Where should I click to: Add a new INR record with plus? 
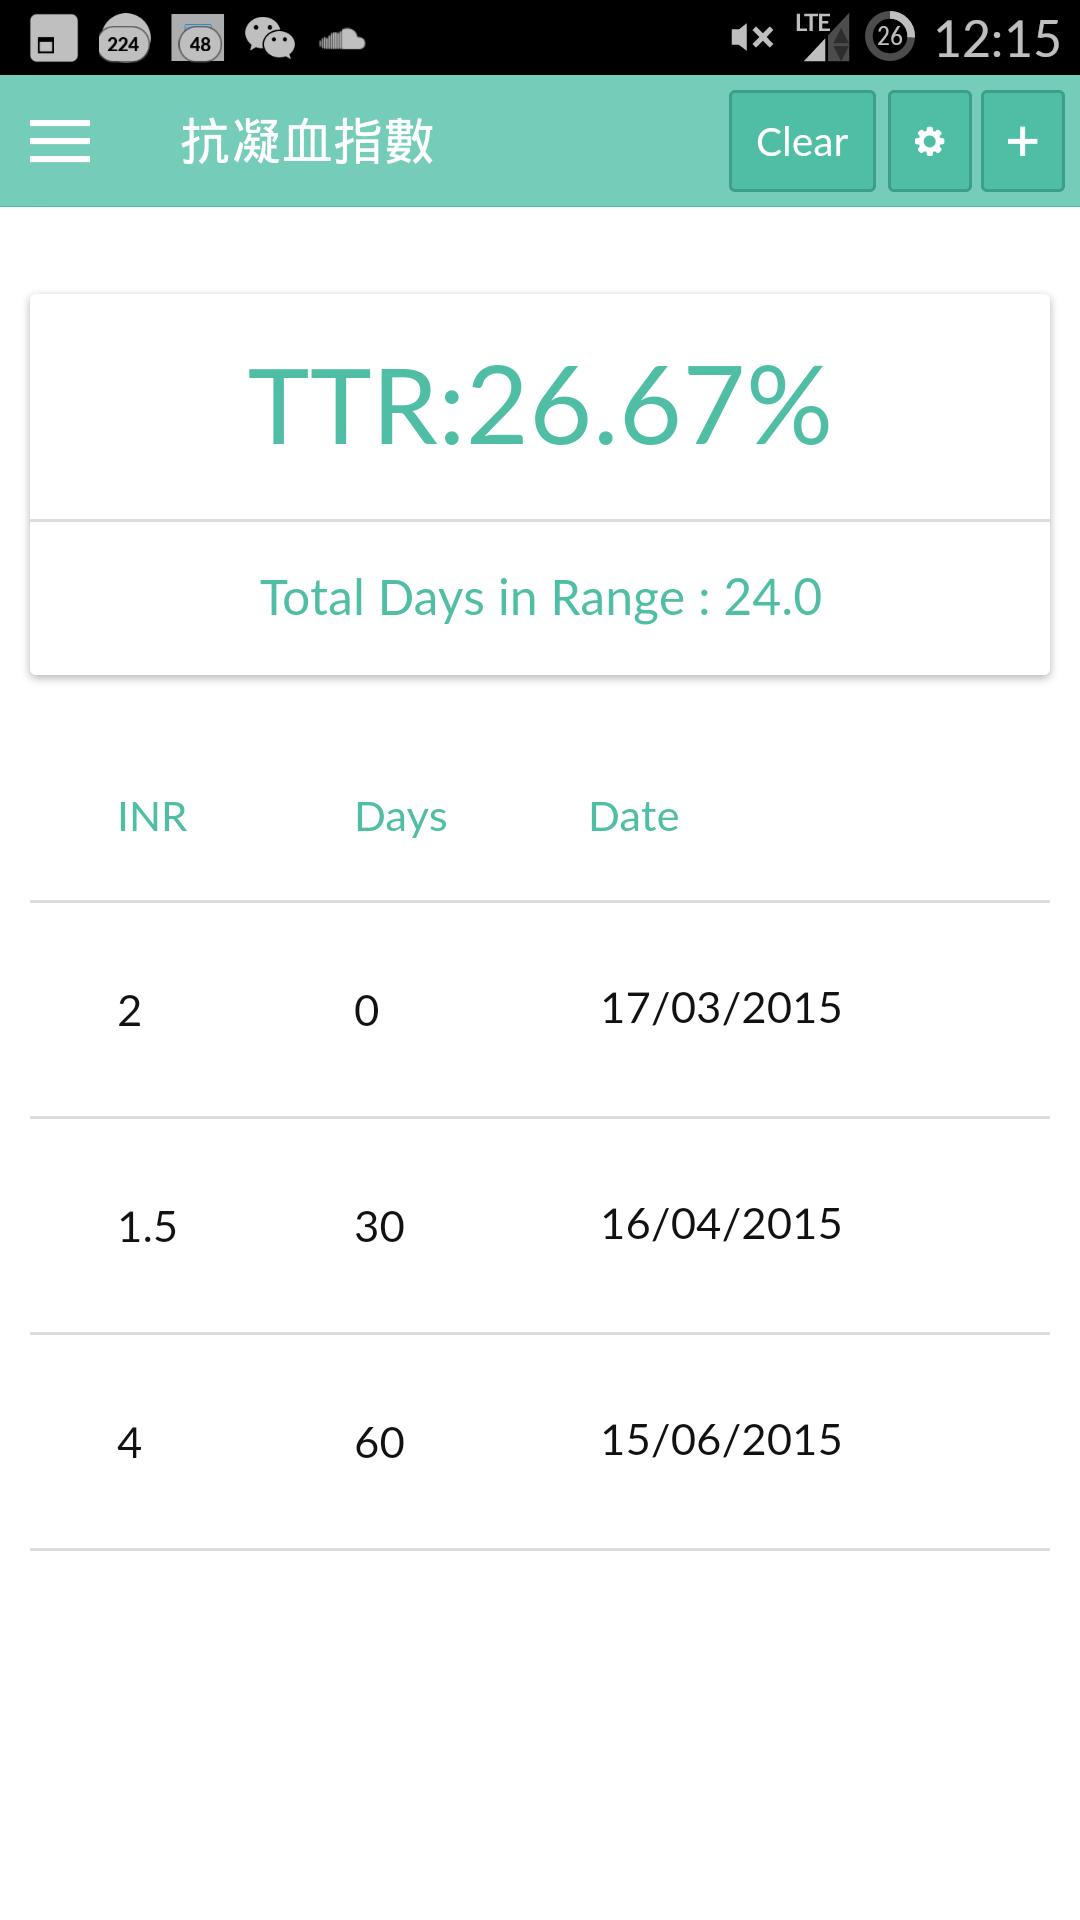[1022, 141]
